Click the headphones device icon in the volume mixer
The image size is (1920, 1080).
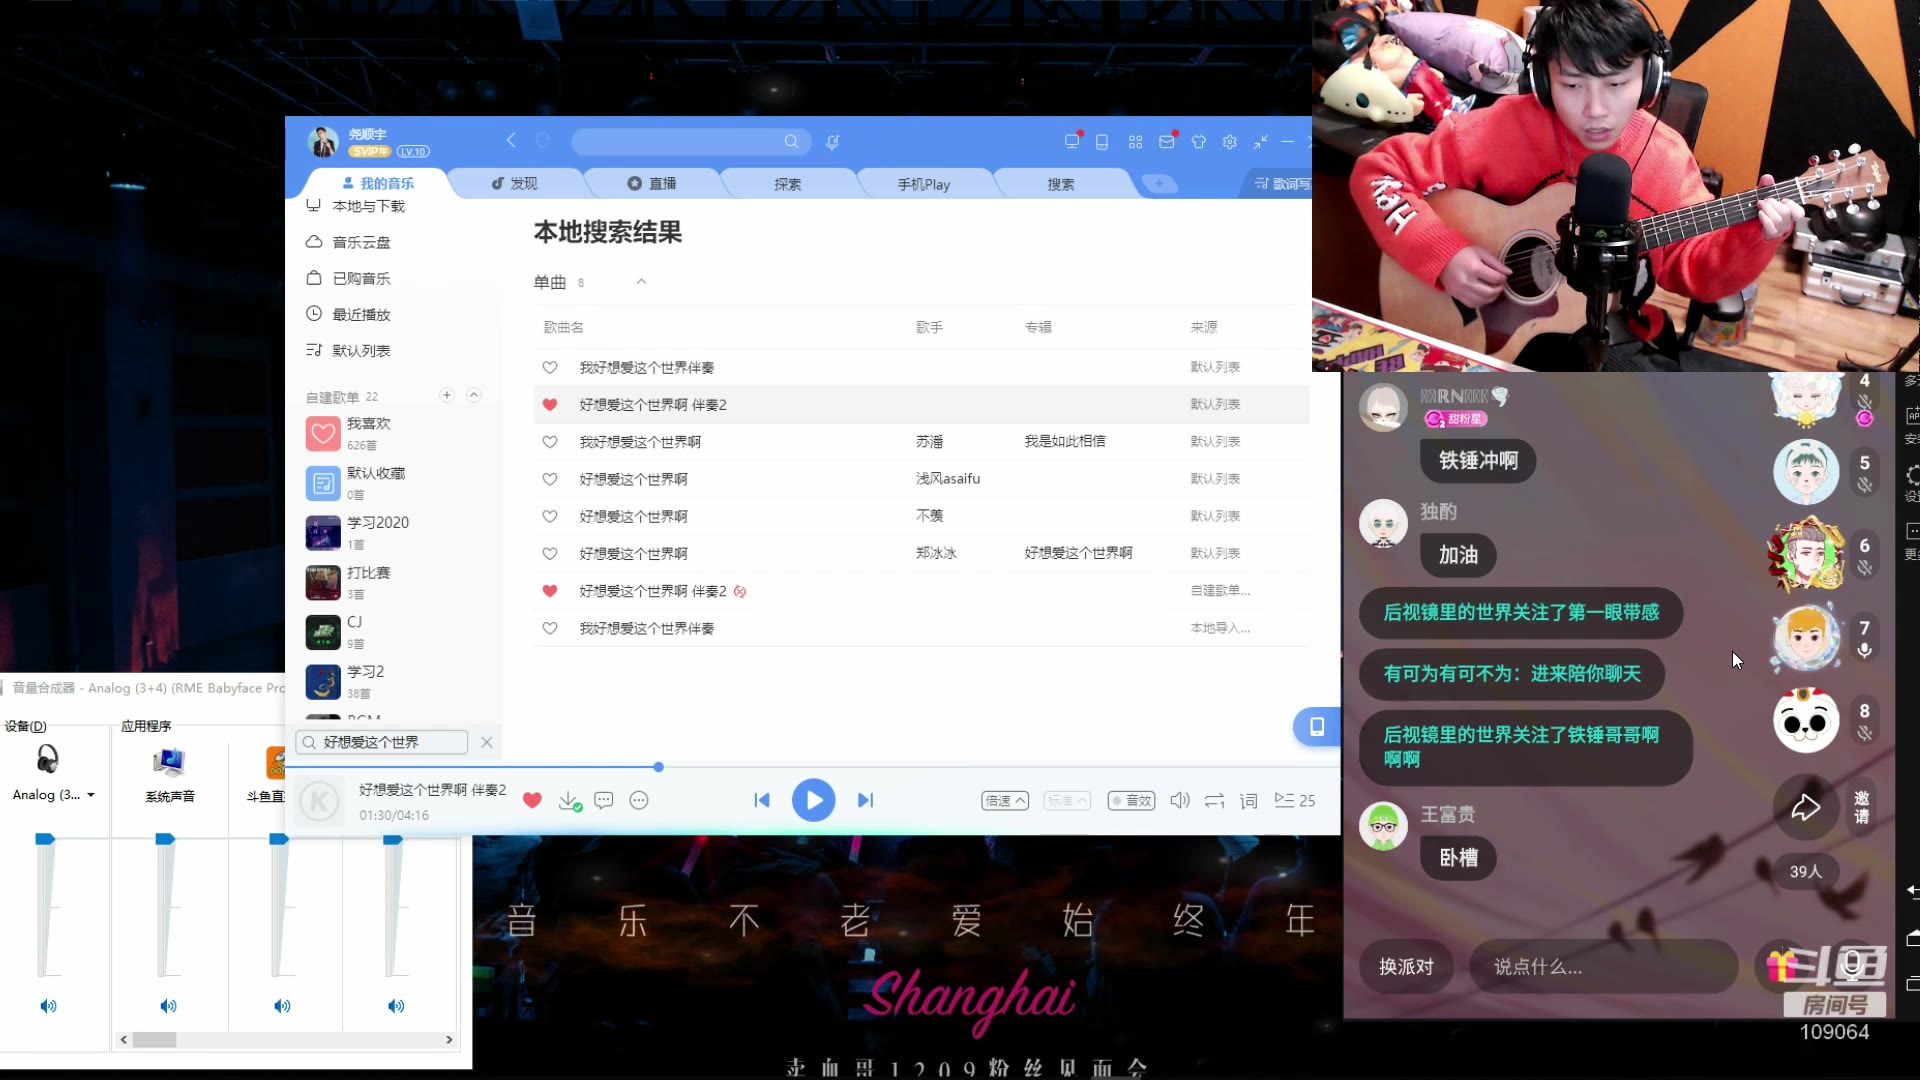(x=47, y=760)
